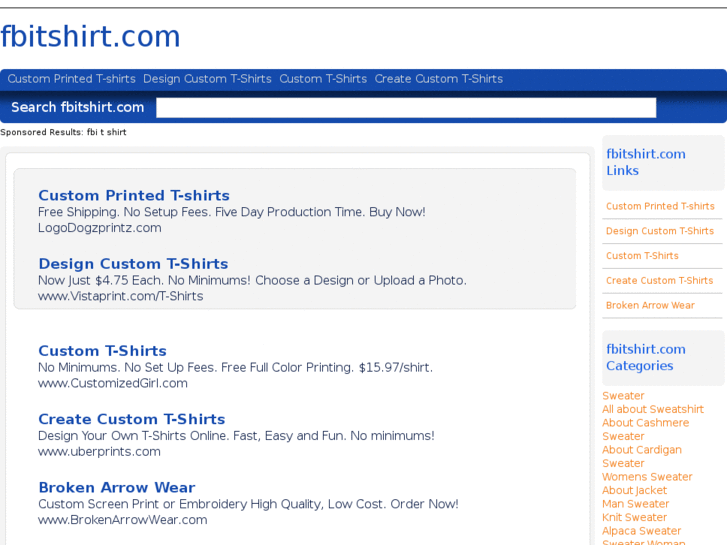The height and width of the screenshot is (545, 727).
Task: Open the Create Custom T-Shirts ad headline
Action: click(x=132, y=419)
